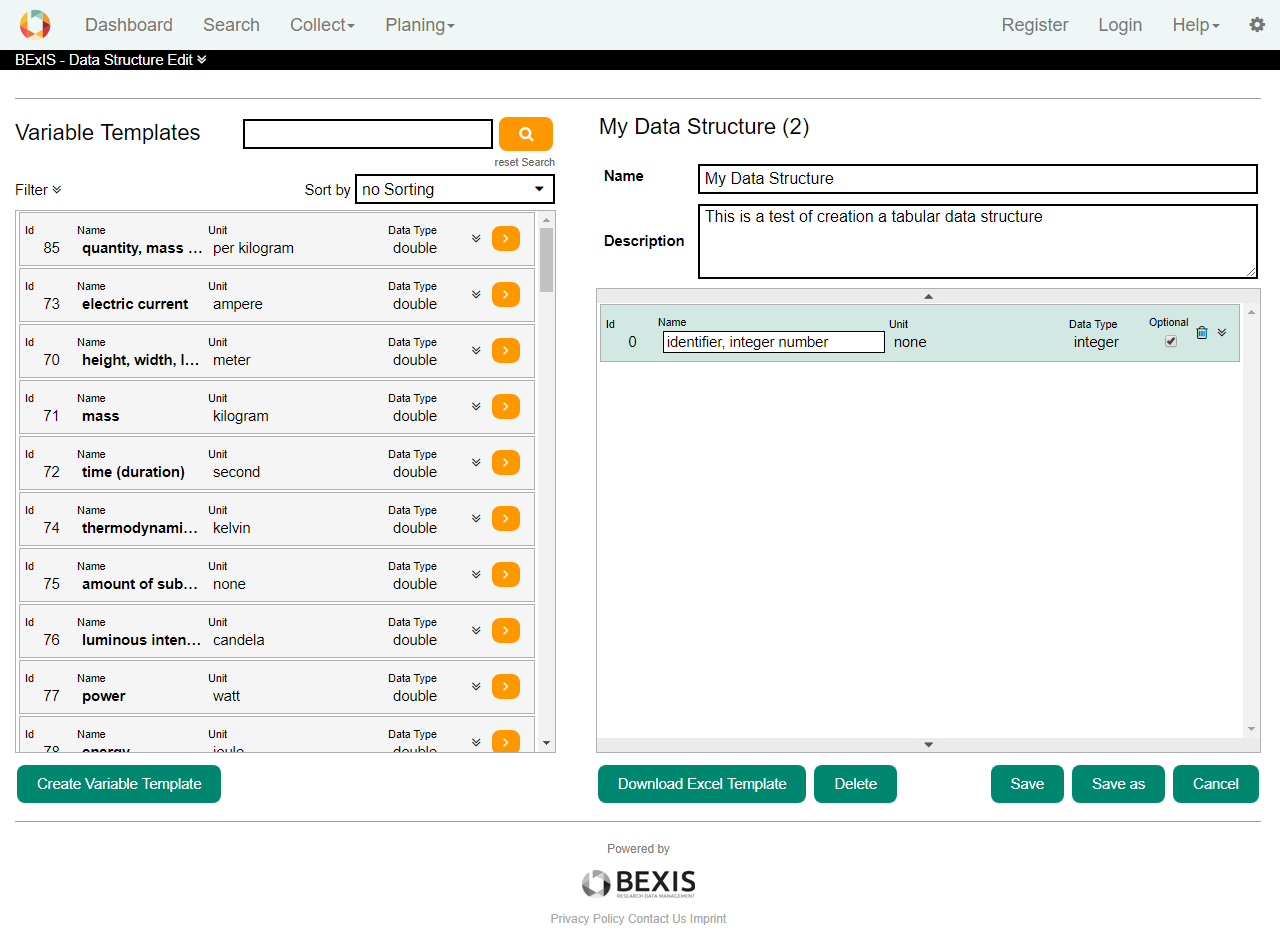Click the Register link
The image size is (1280, 934).
(x=1035, y=25)
